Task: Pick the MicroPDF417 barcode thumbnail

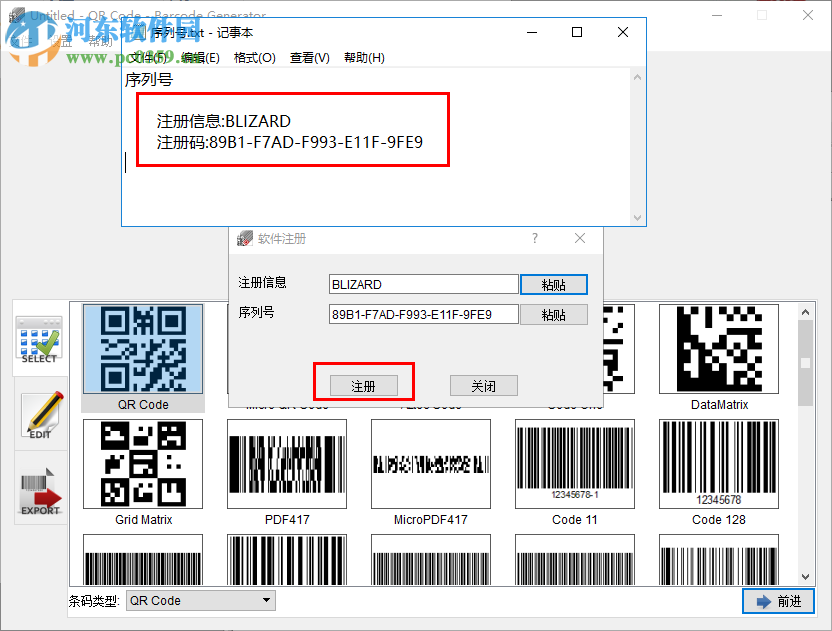Action: pos(430,463)
